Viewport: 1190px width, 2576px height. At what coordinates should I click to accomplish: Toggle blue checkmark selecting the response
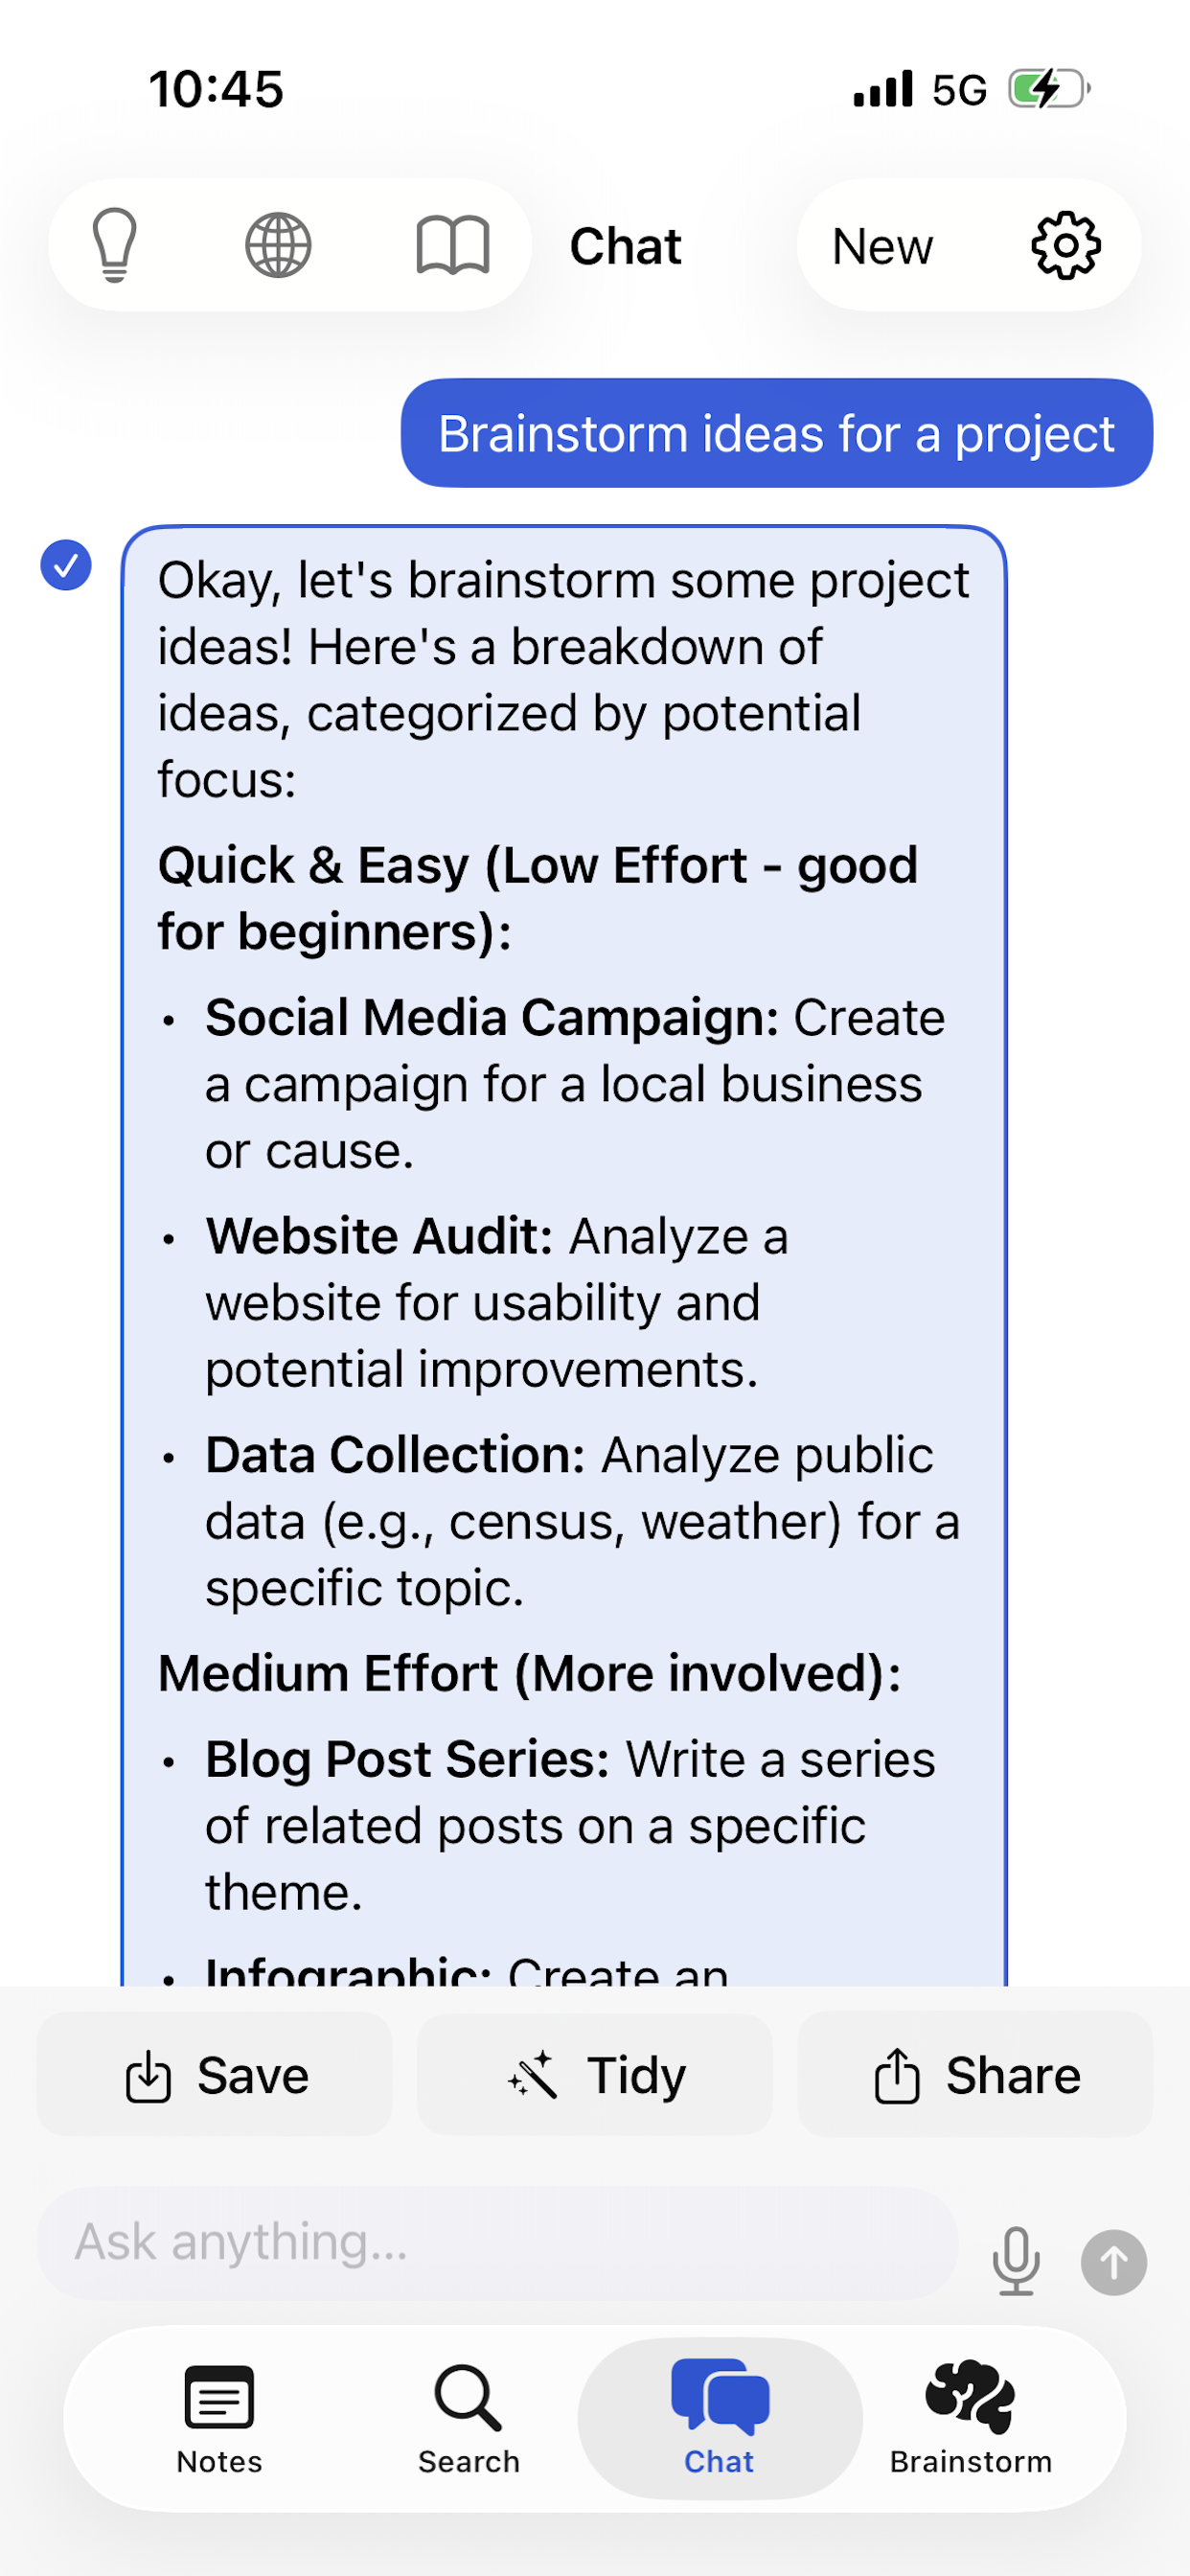pyautogui.click(x=66, y=565)
